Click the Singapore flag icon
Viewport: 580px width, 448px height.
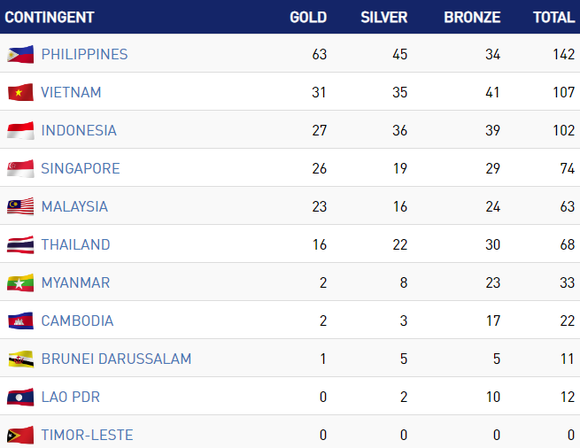21,169
